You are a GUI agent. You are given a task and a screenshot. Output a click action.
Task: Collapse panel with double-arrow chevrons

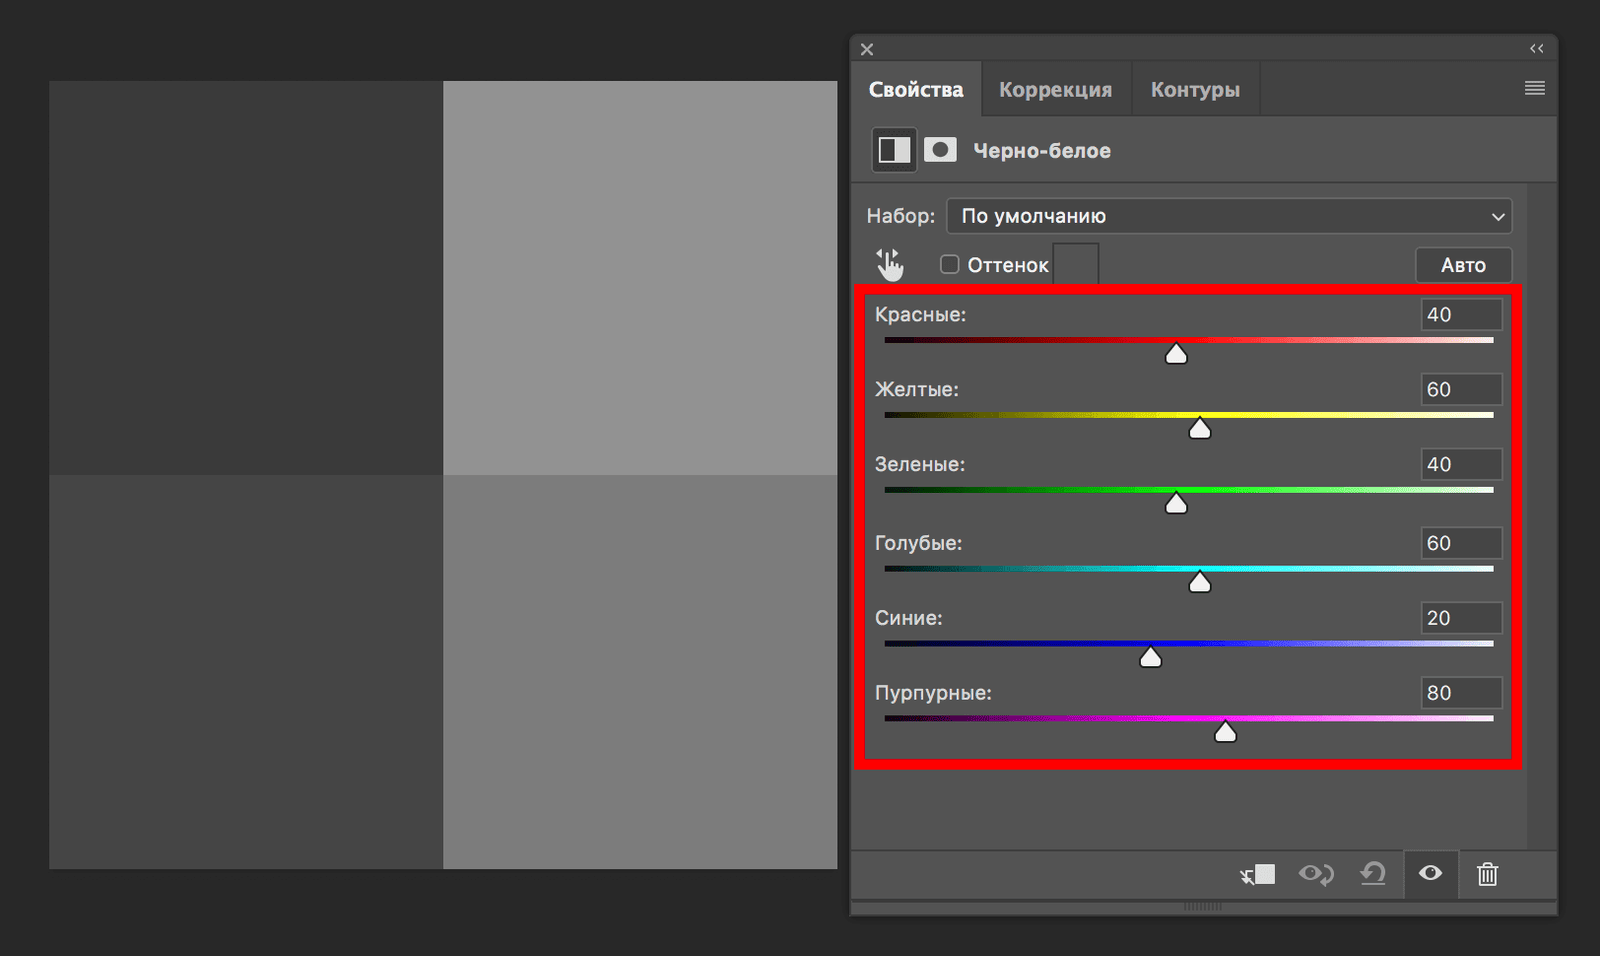(1536, 49)
